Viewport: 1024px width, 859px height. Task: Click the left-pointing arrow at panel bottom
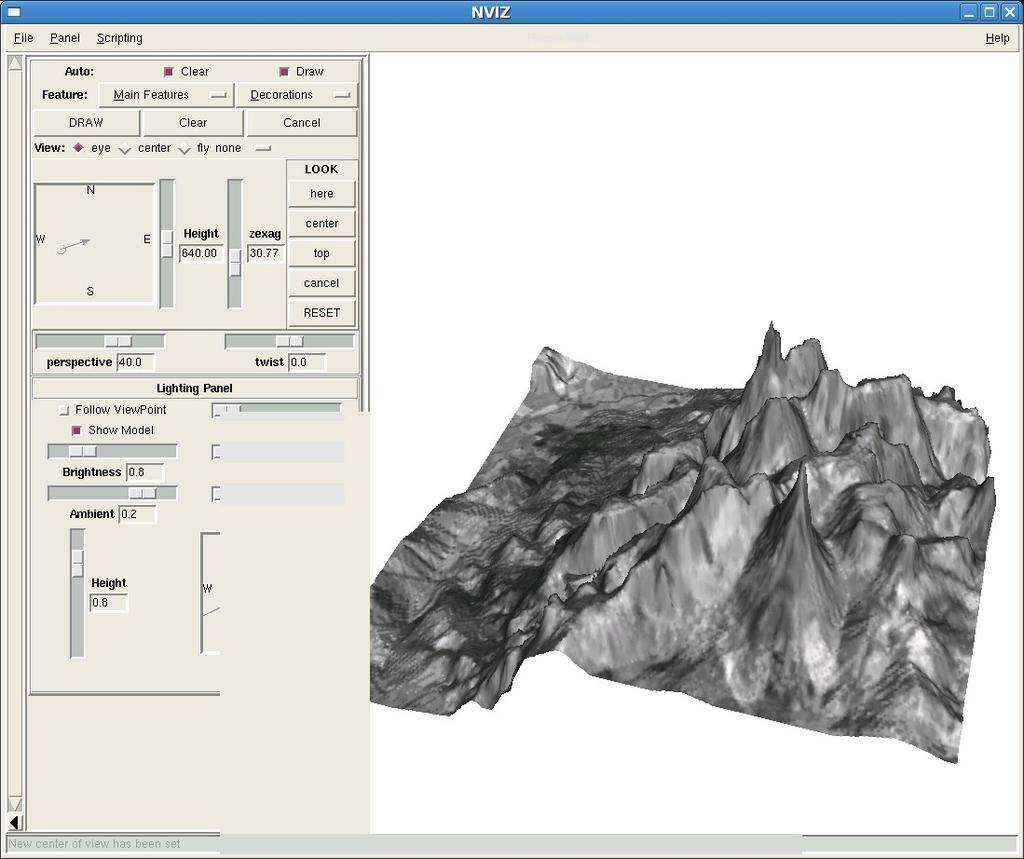coord(15,822)
